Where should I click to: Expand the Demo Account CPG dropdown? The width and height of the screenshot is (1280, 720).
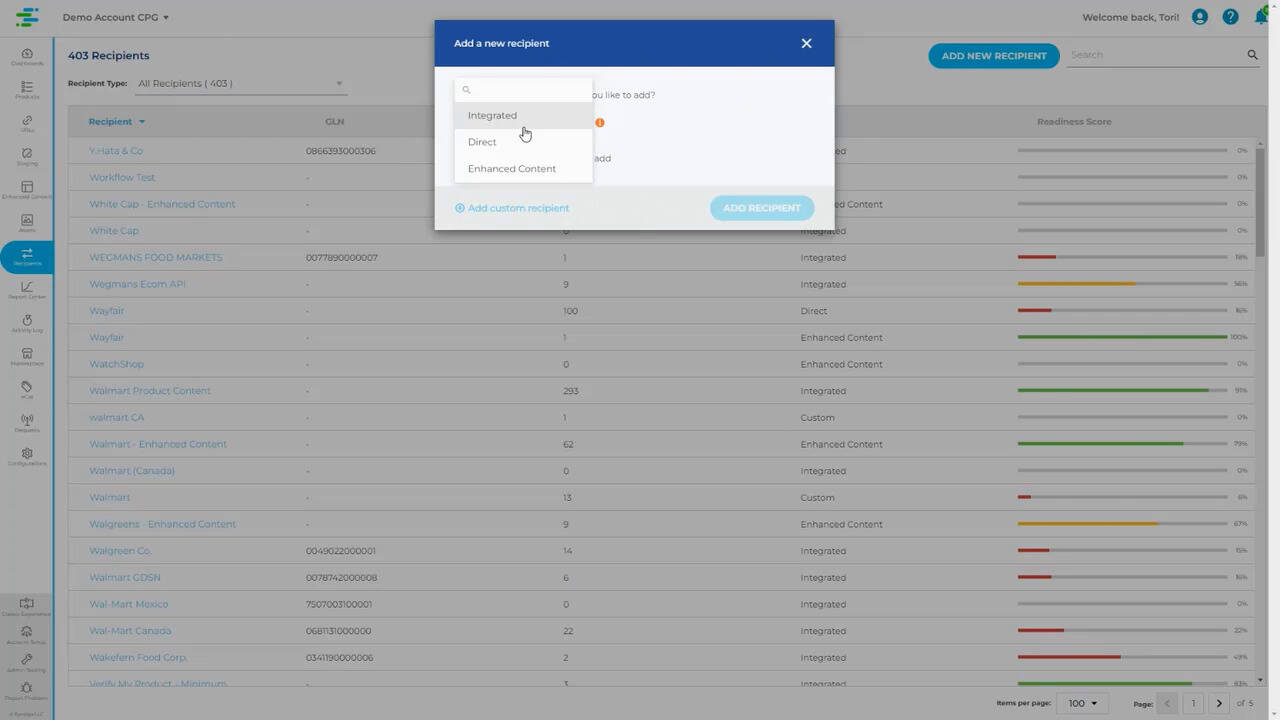(x=115, y=17)
